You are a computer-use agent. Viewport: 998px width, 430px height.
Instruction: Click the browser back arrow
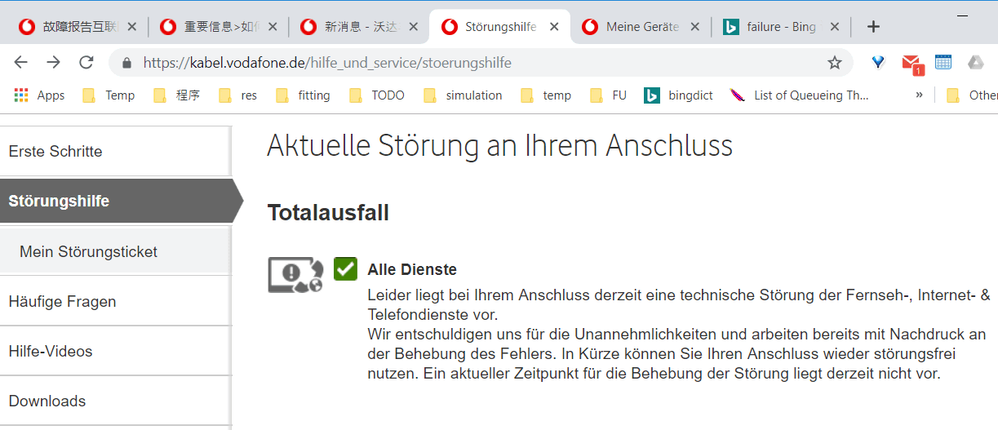click(x=21, y=63)
